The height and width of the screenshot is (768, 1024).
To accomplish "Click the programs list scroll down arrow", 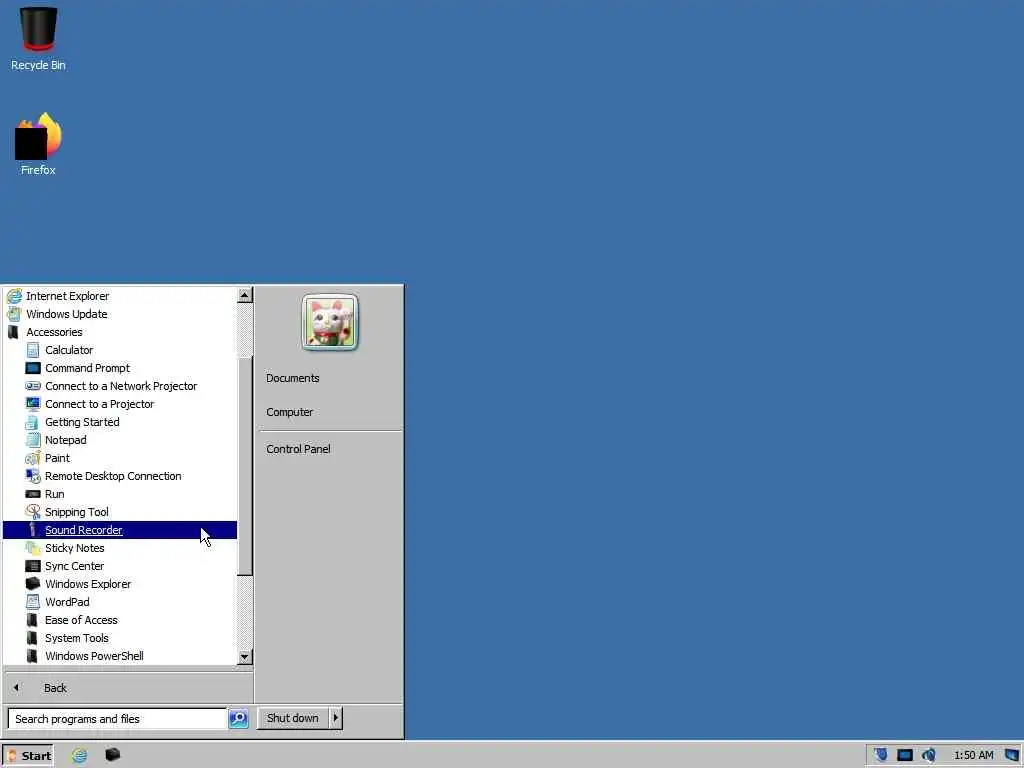I will point(245,657).
